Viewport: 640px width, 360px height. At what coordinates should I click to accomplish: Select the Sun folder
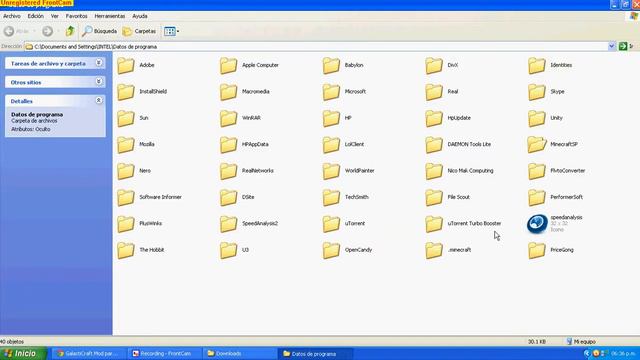(133, 118)
